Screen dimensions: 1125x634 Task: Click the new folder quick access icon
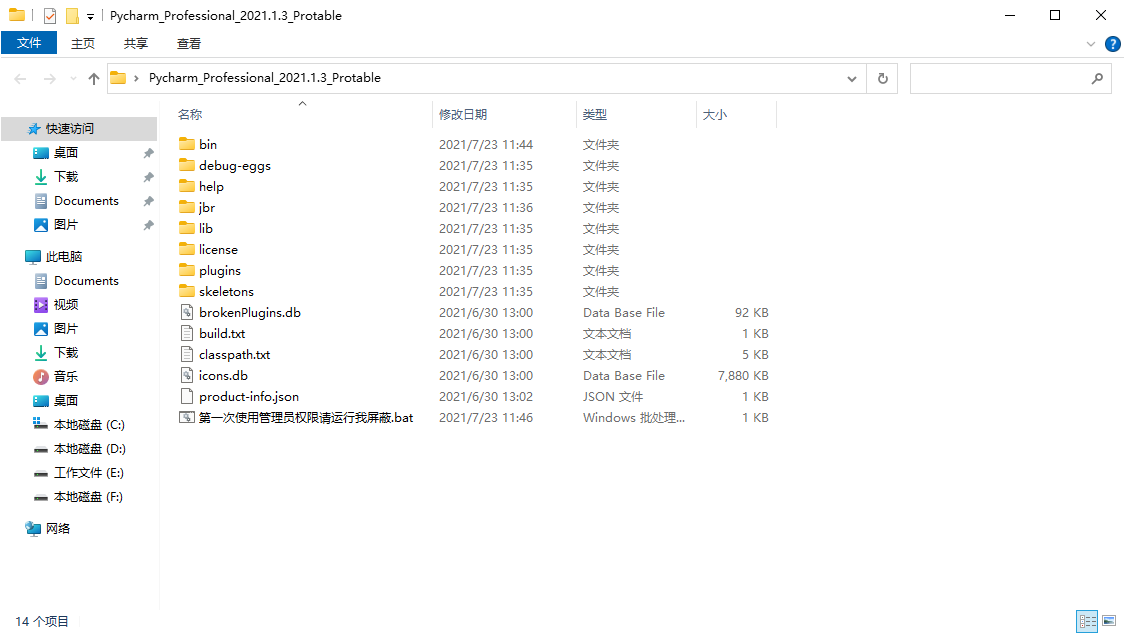(x=72, y=15)
